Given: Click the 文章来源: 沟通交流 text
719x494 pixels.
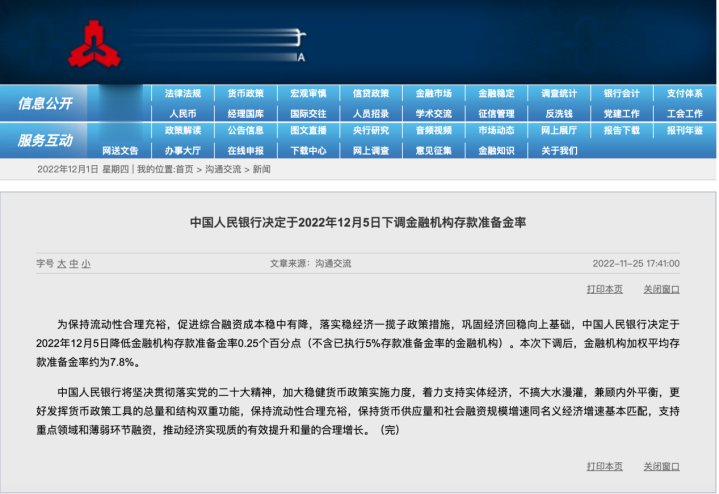Looking at the screenshot, I should pos(310,264).
